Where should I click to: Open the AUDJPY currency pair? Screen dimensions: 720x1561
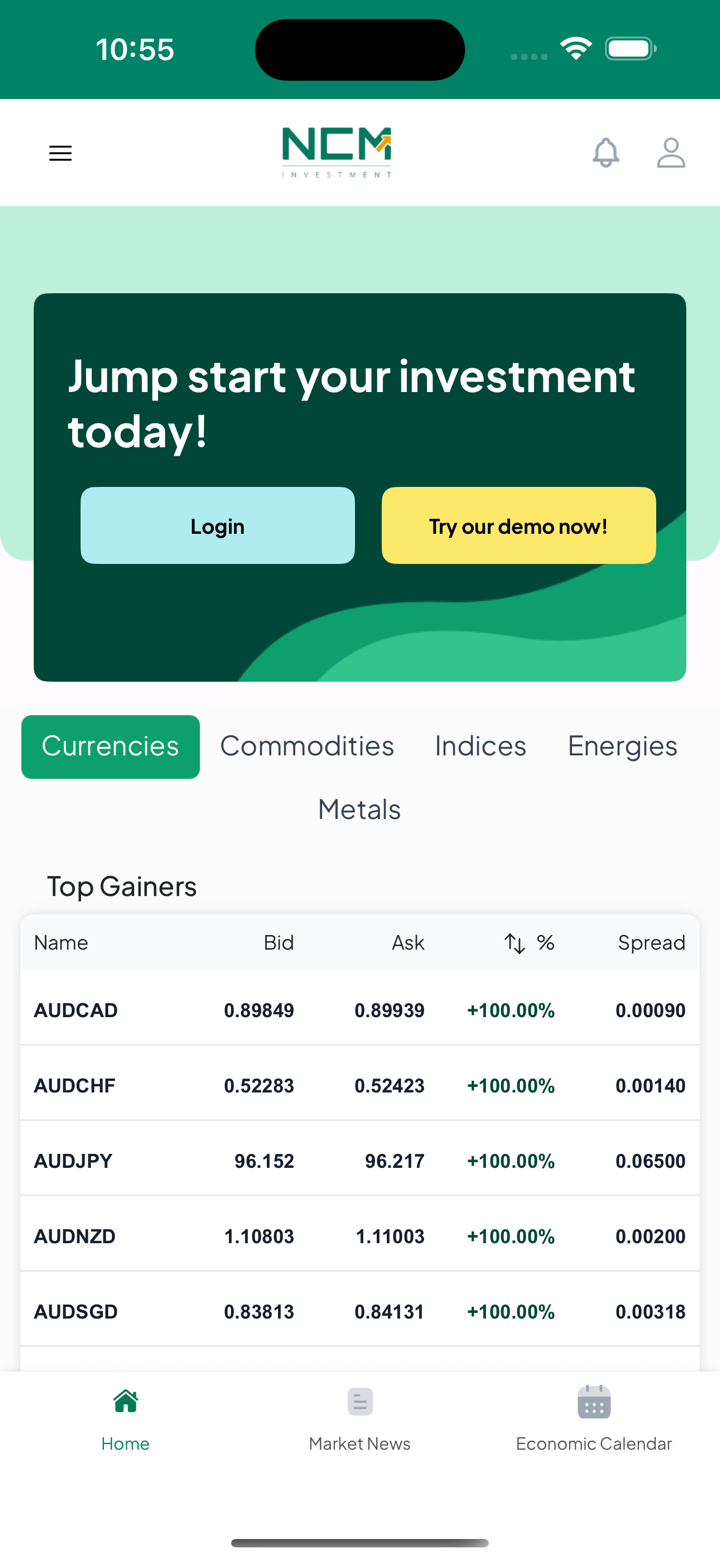359,1161
